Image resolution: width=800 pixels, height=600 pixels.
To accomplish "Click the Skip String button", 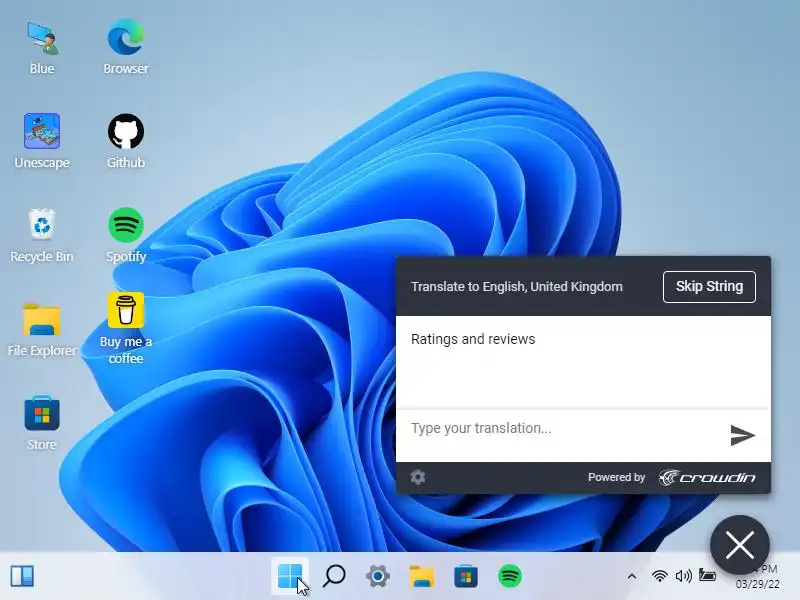I will [709, 287].
